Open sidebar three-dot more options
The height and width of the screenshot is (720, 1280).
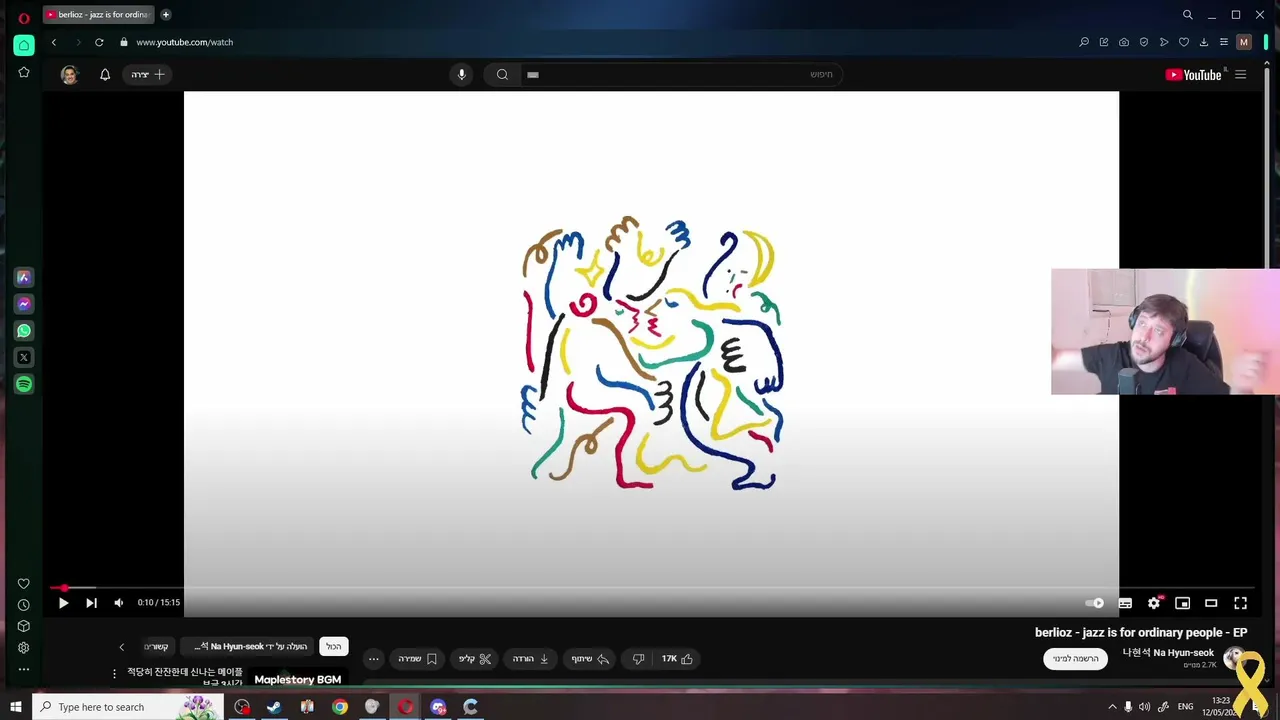(x=24, y=669)
